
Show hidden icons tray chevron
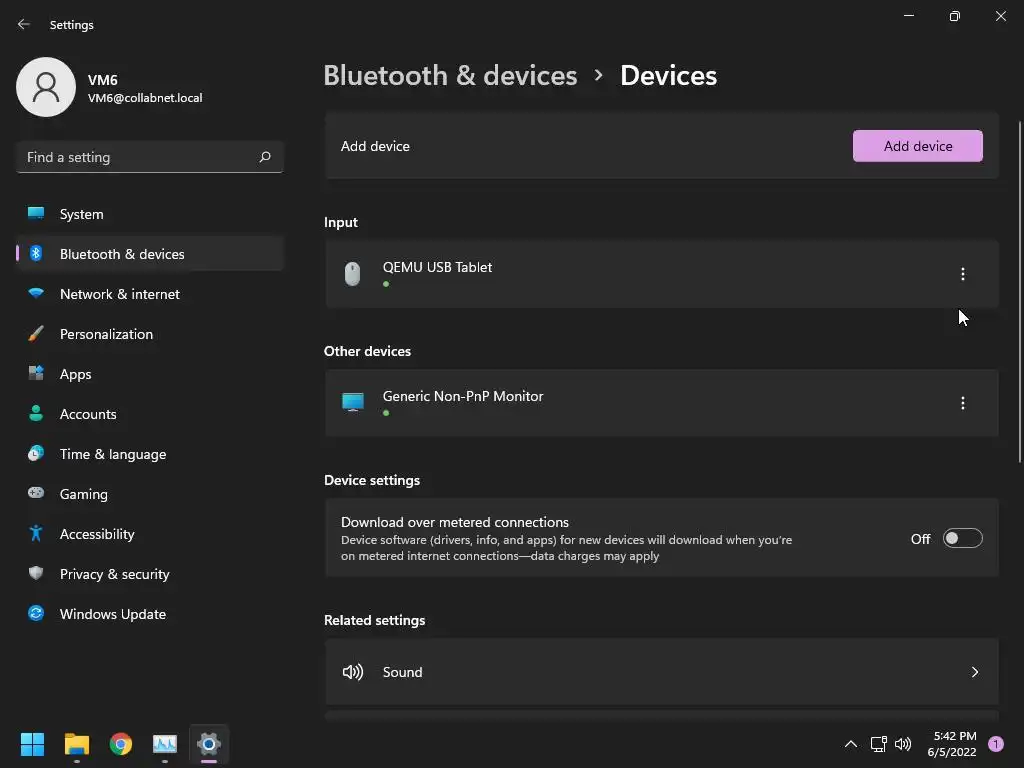click(x=851, y=744)
